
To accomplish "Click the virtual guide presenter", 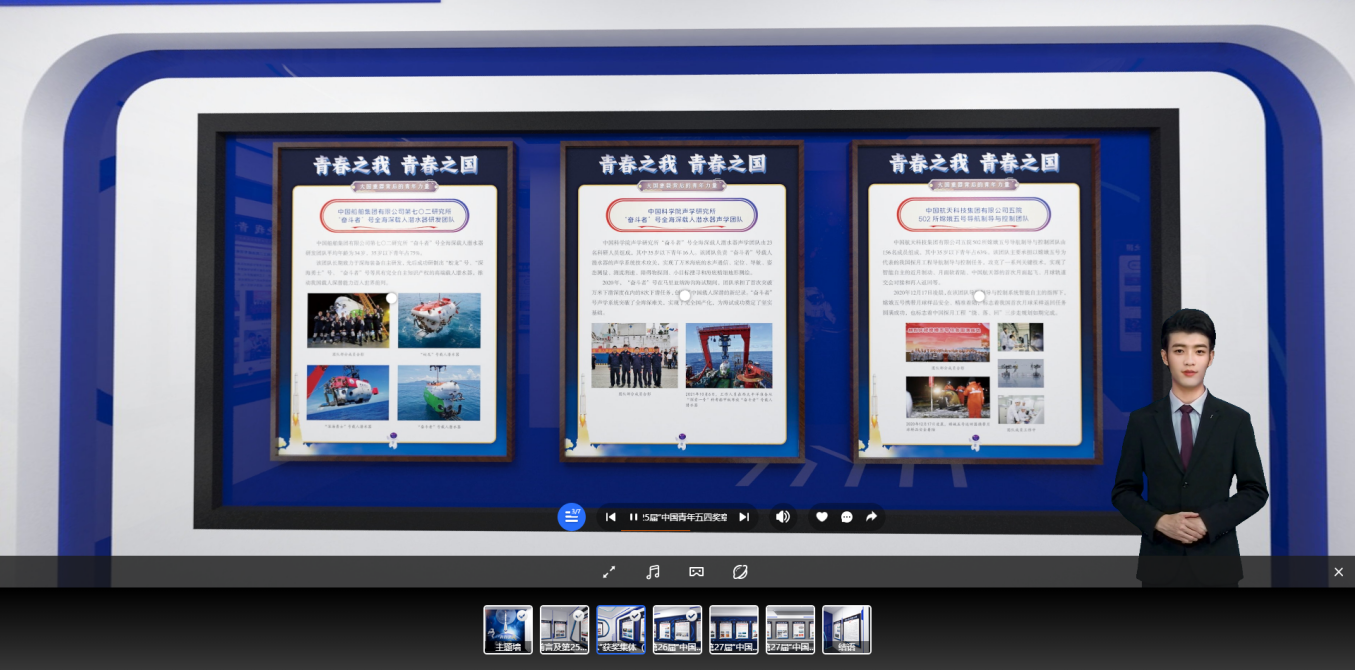I will [1188, 447].
